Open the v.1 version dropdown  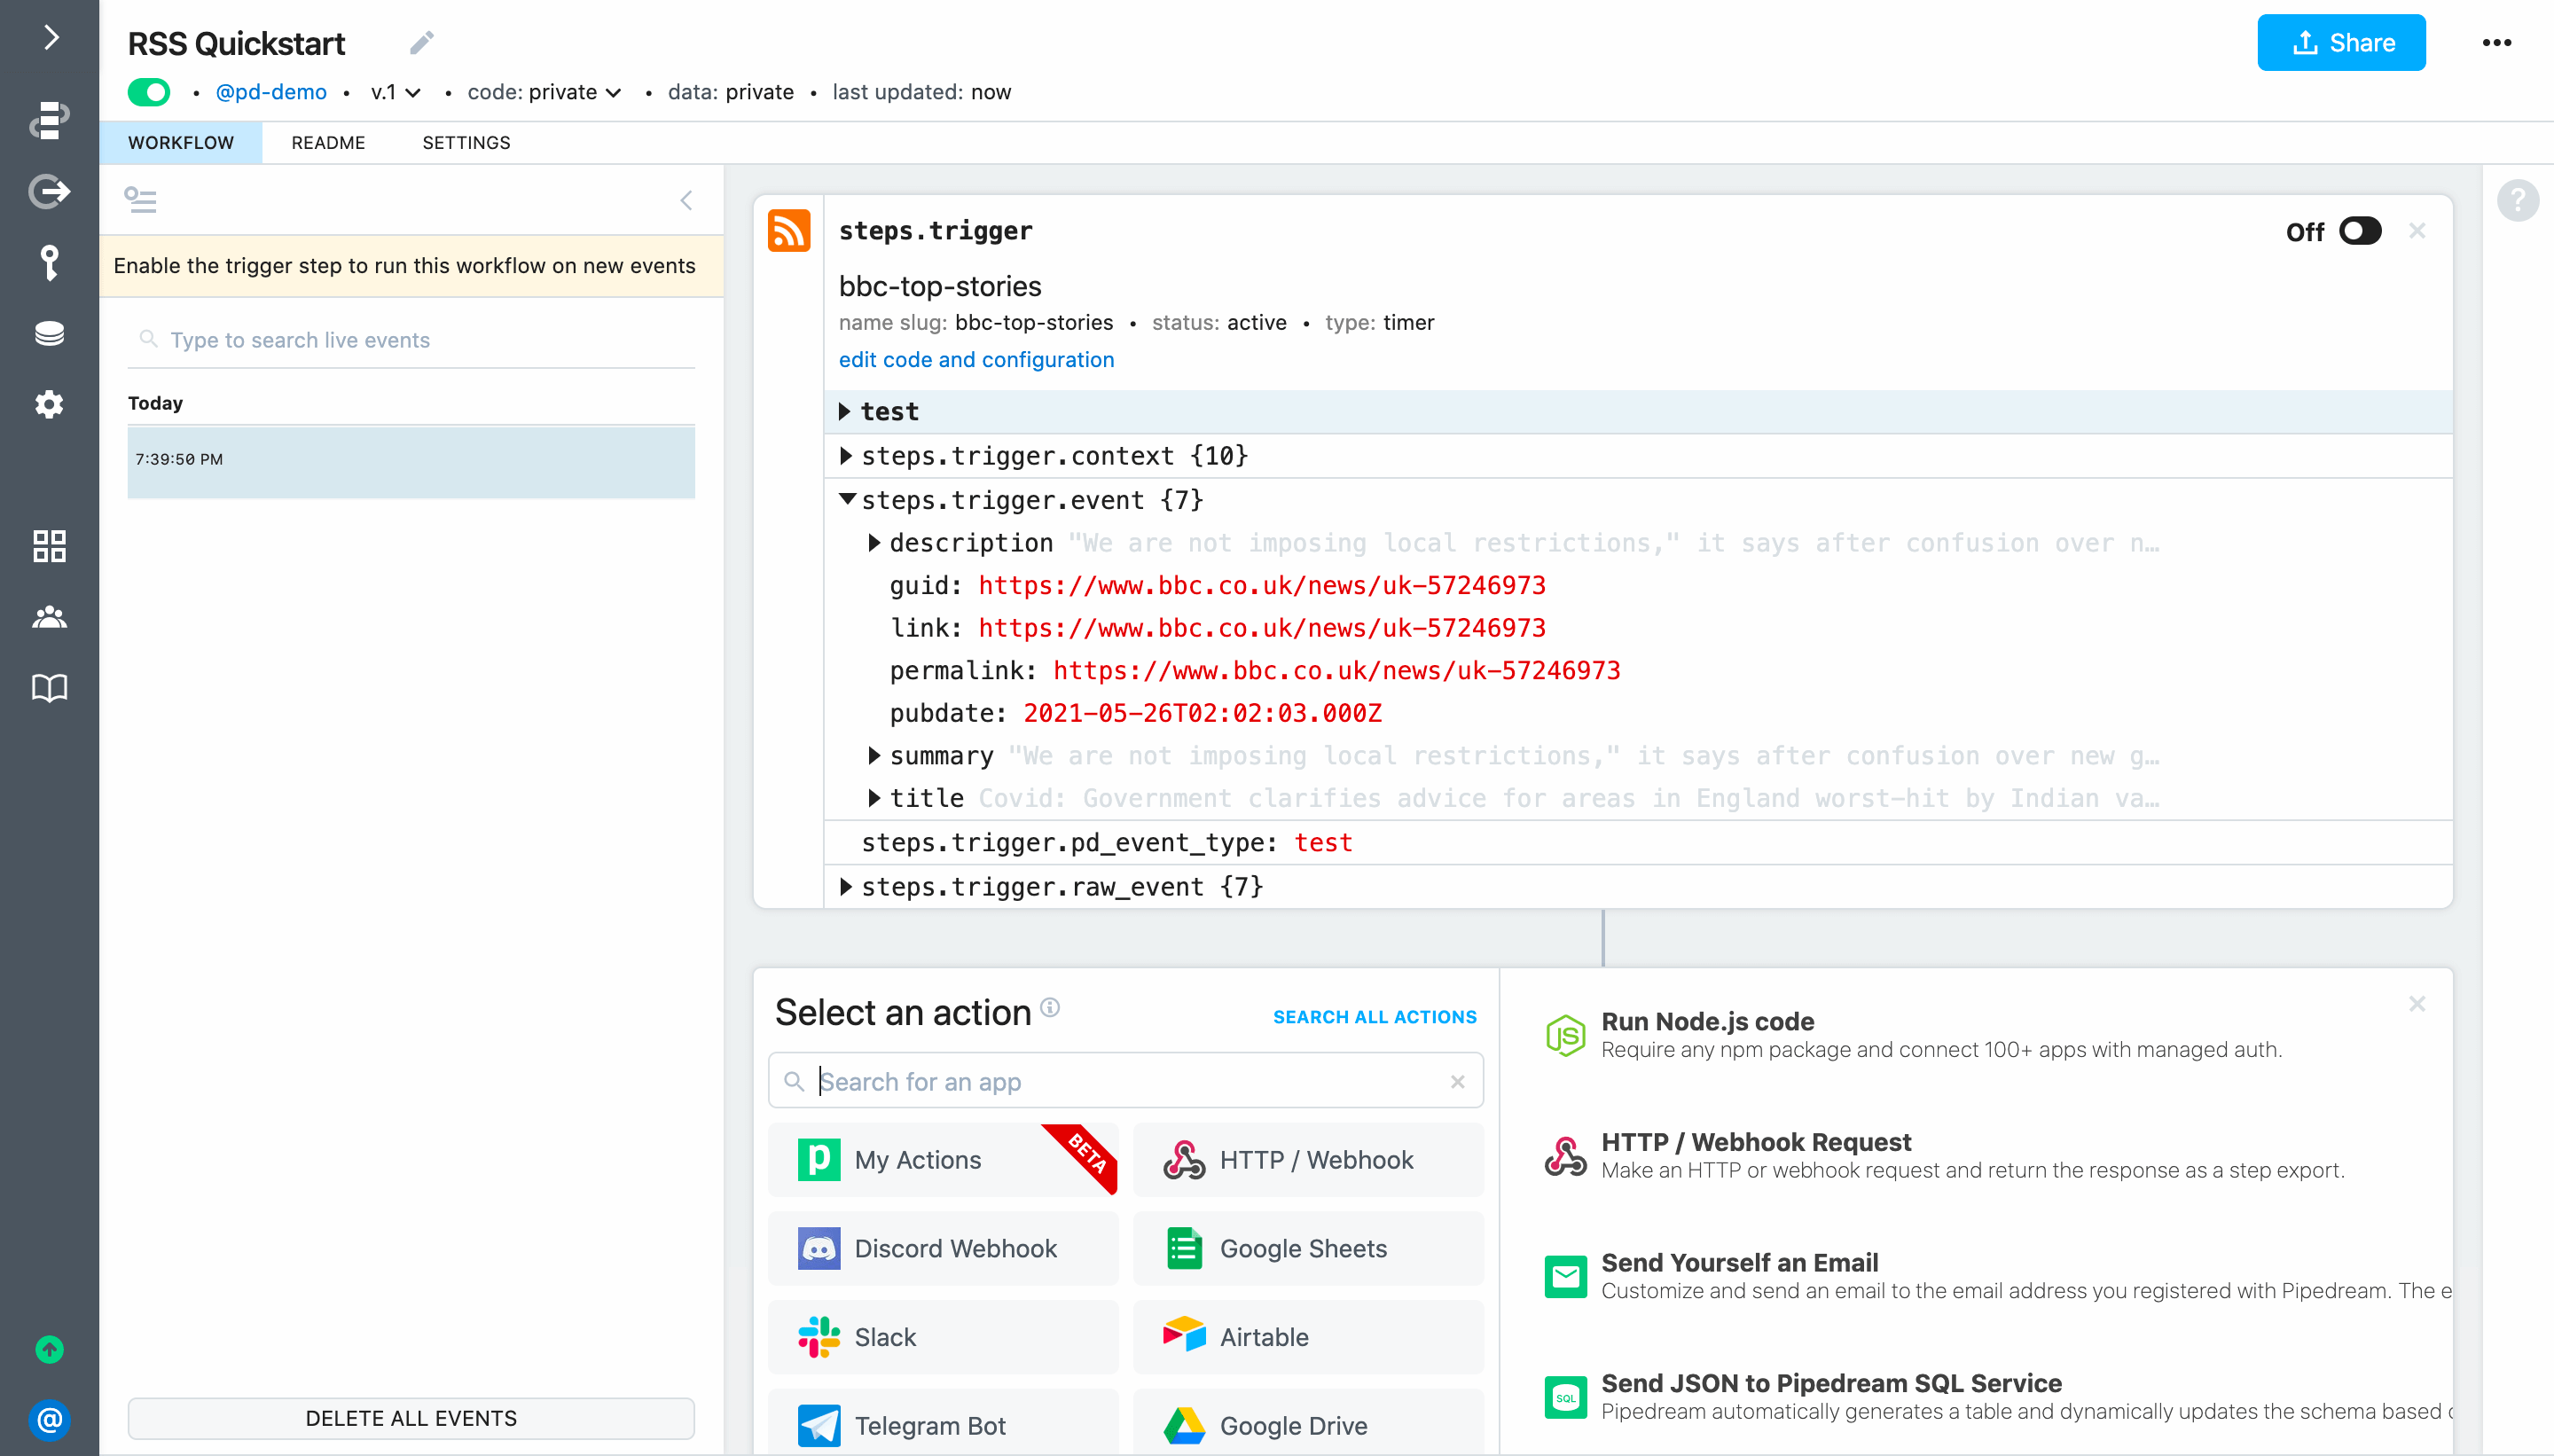click(395, 92)
